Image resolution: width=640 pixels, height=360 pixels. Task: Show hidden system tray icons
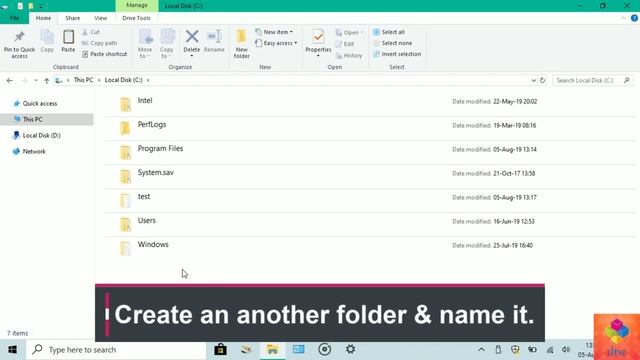(x=482, y=350)
